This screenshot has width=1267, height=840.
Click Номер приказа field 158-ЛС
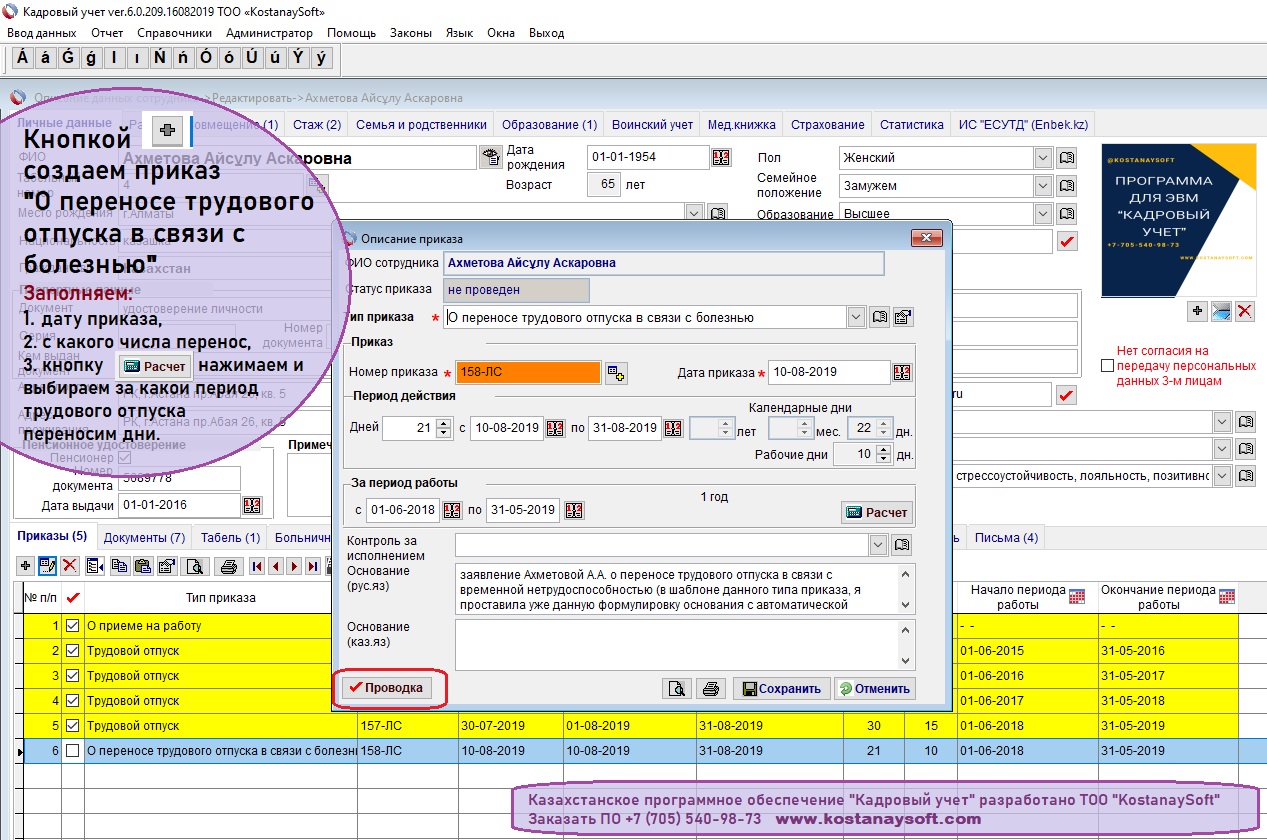(528, 373)
